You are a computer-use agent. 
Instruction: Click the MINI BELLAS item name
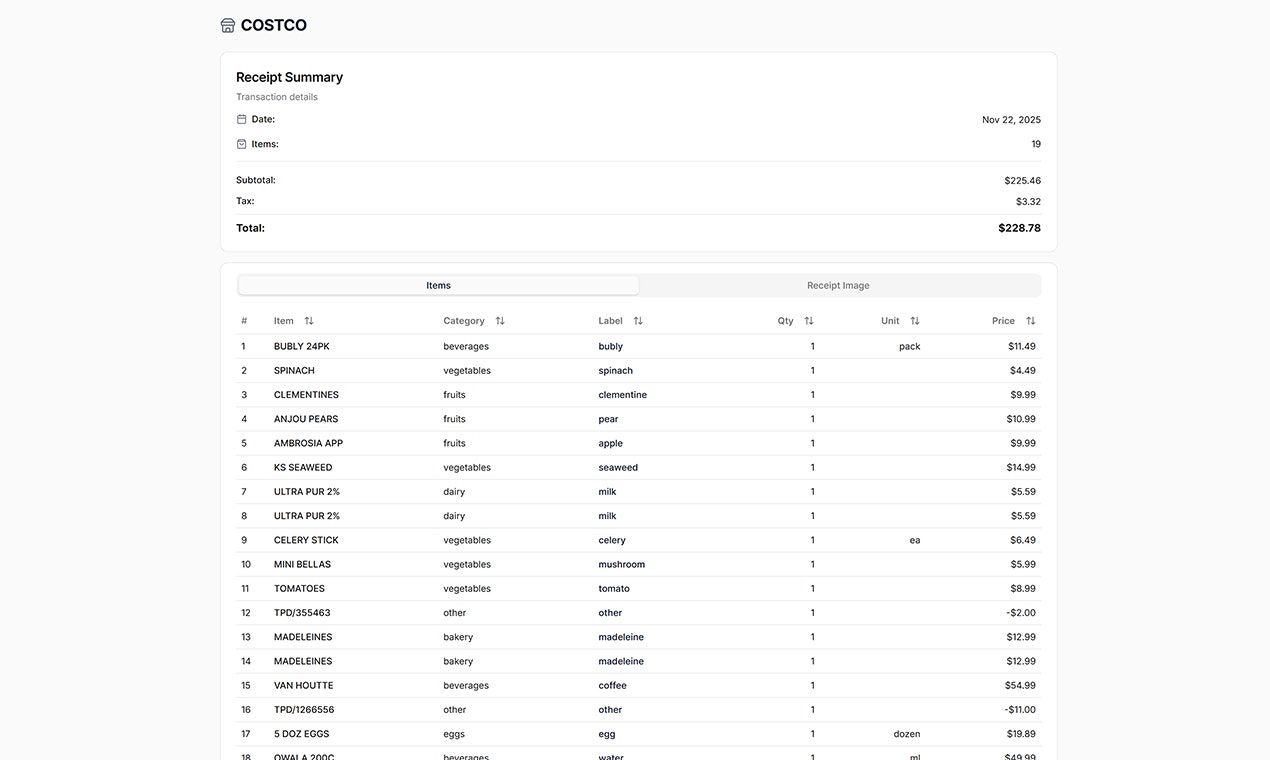(x=302, y=564)
